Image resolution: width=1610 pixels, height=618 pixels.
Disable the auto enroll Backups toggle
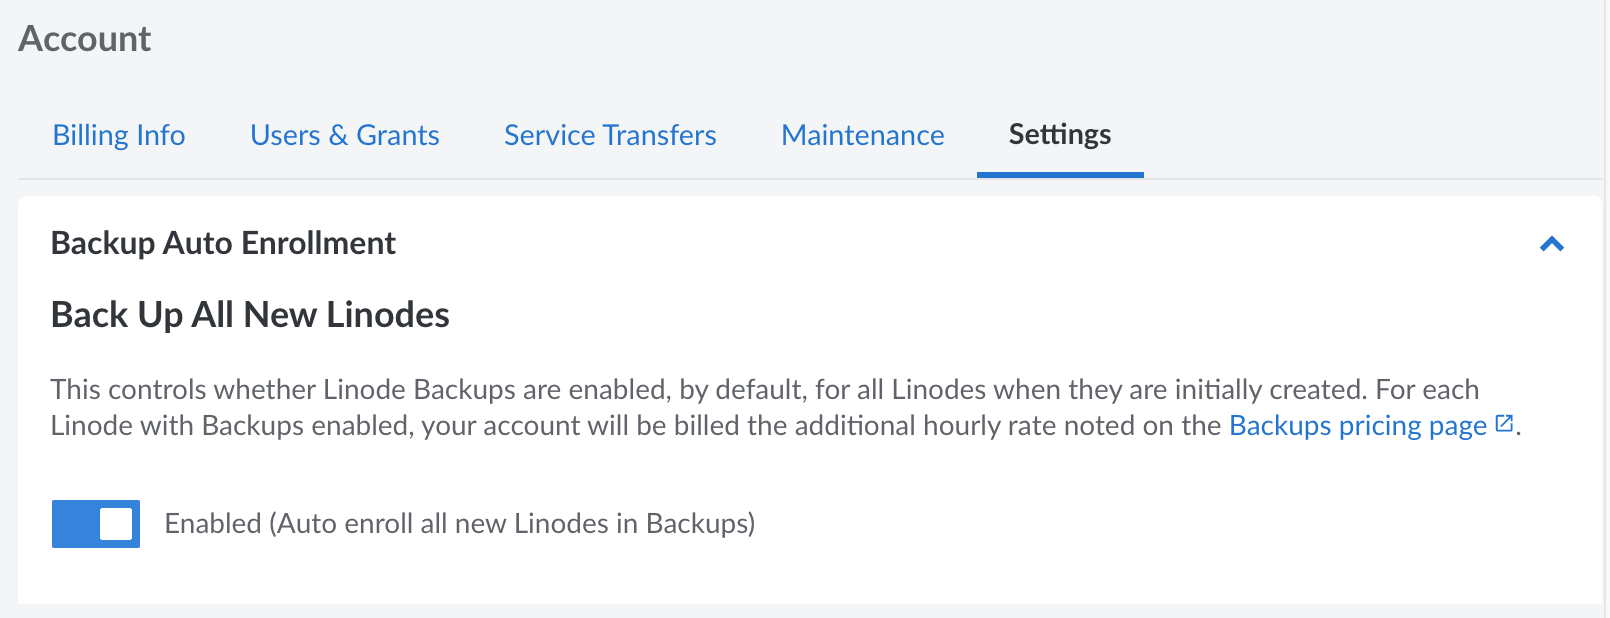(x=96, y=523)
